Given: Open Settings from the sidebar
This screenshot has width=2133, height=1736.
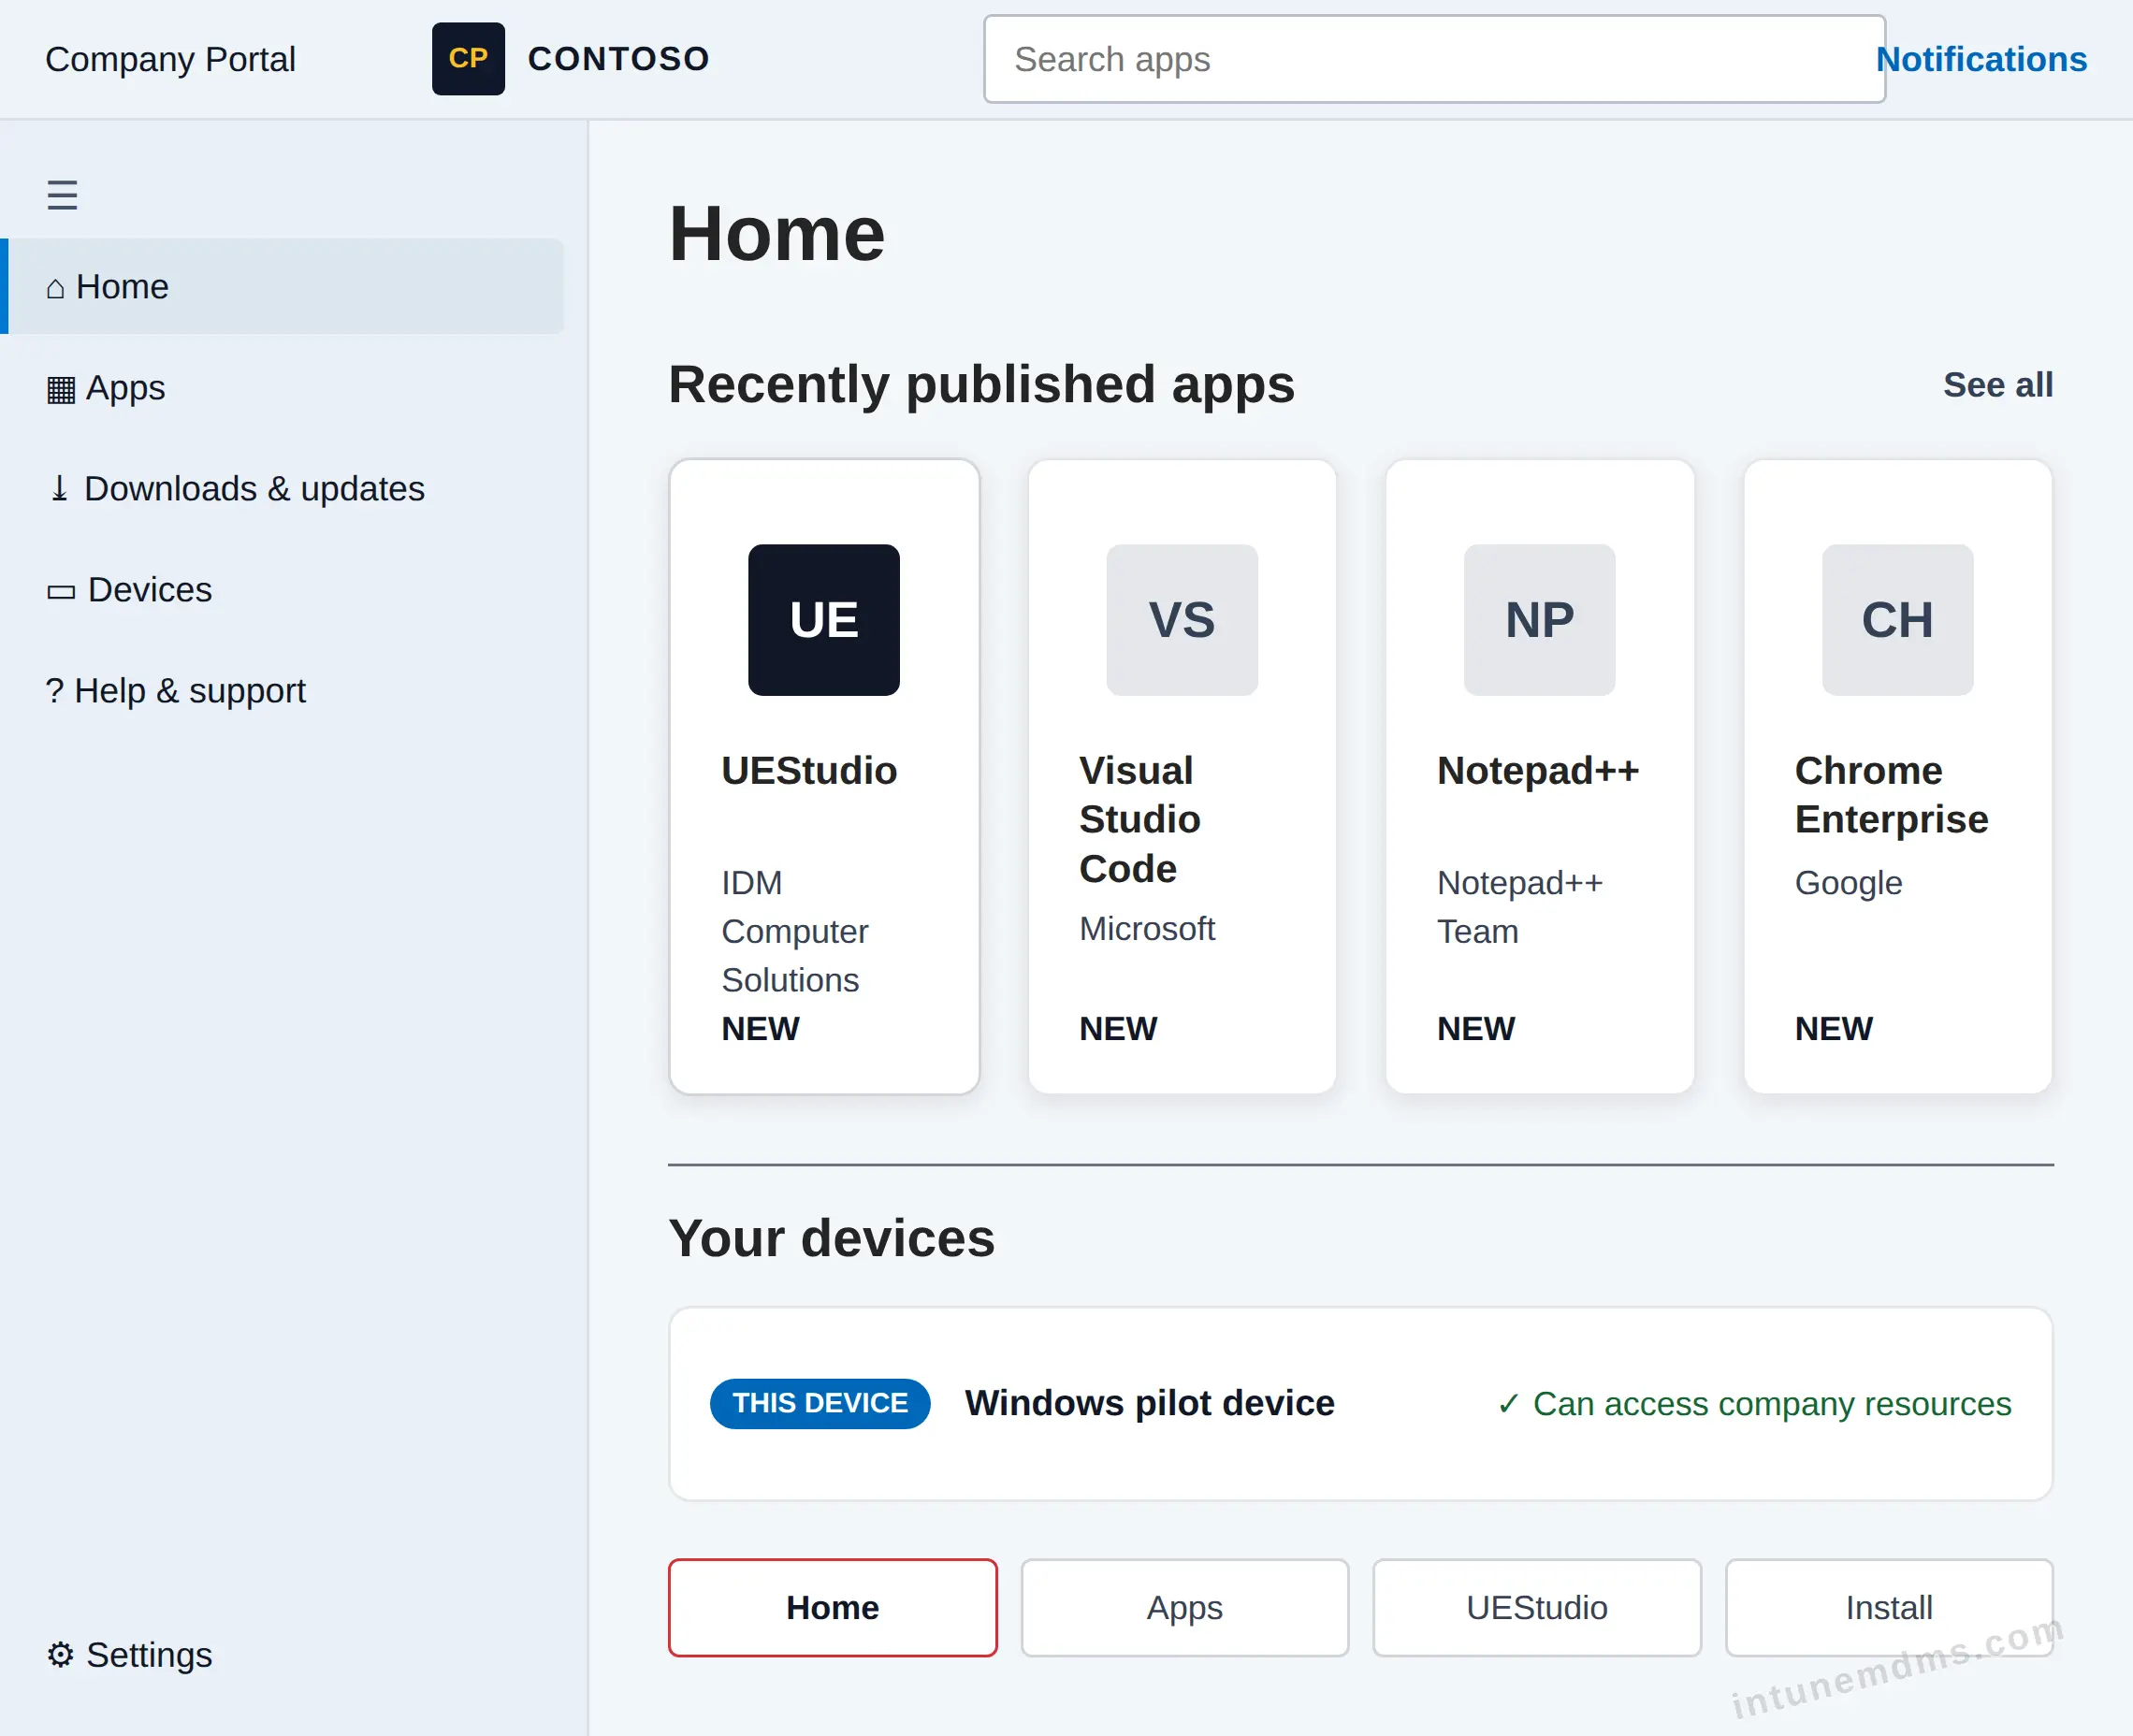Looking at the screenshot, I should click(128, 1654).
